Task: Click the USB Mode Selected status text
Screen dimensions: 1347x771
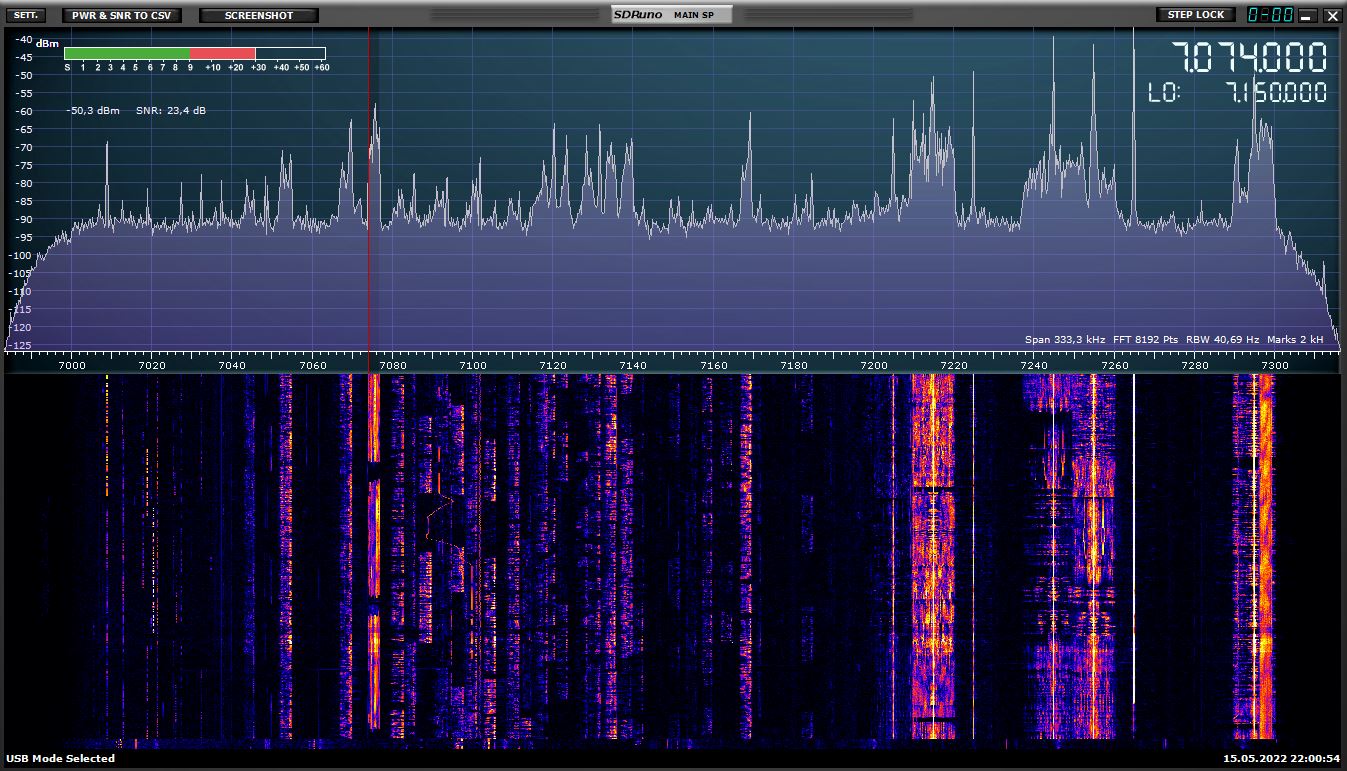Action: point(61,758)
